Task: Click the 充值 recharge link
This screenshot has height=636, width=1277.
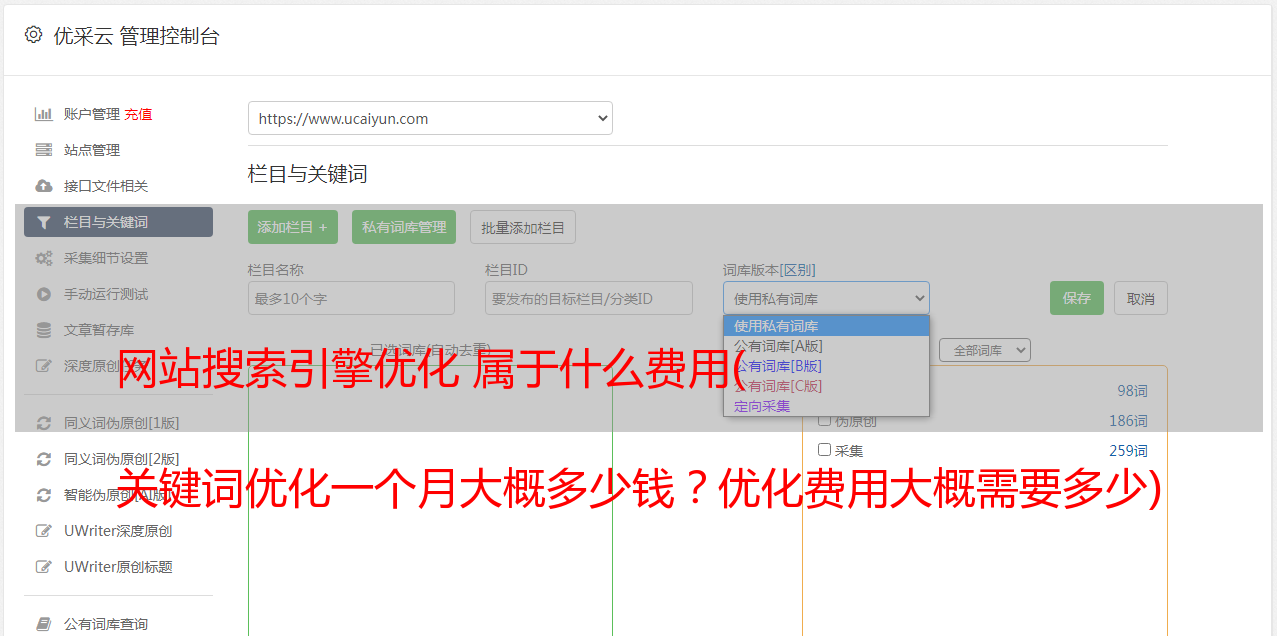Action: click(x=138, y=114)
